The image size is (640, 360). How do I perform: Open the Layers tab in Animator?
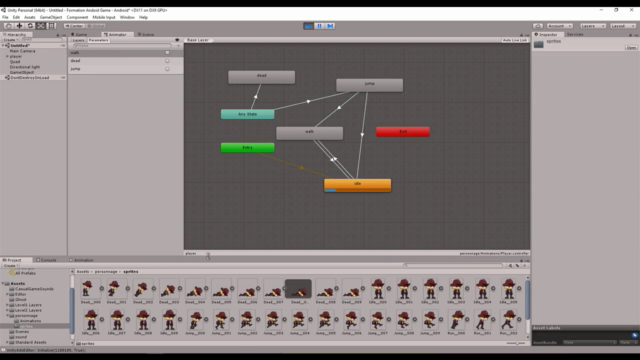pos(78,40)
